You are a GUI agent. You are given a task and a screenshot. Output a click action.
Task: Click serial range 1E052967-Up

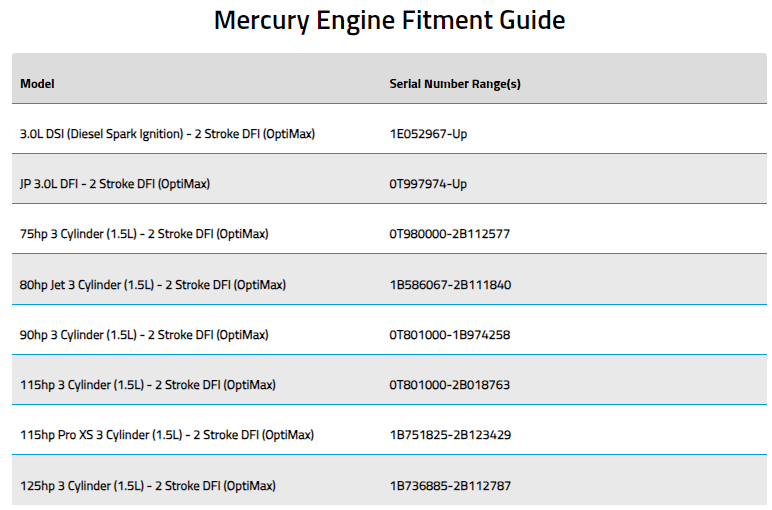(428, 134)
